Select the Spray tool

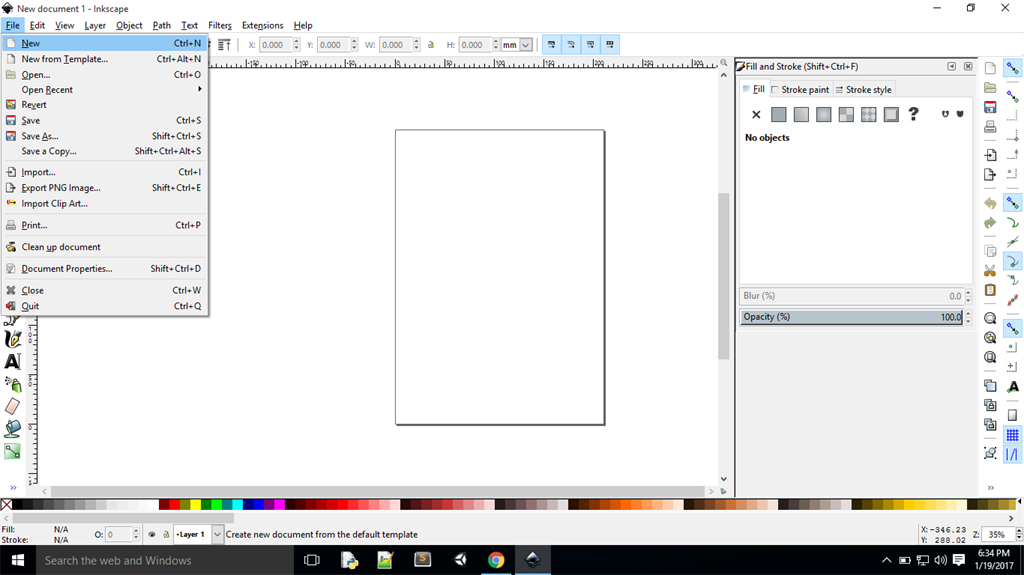[x=12, y=384]
